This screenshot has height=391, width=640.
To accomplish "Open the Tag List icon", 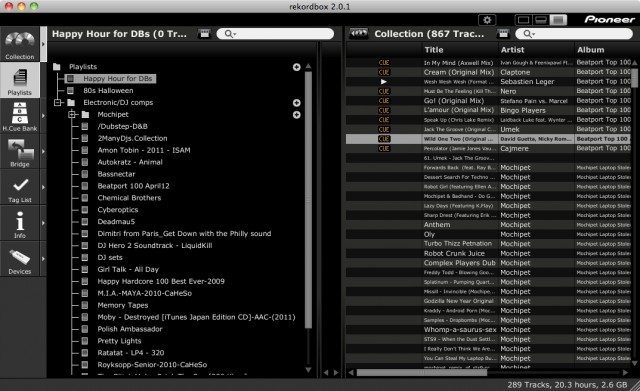I will click(20, 188).
